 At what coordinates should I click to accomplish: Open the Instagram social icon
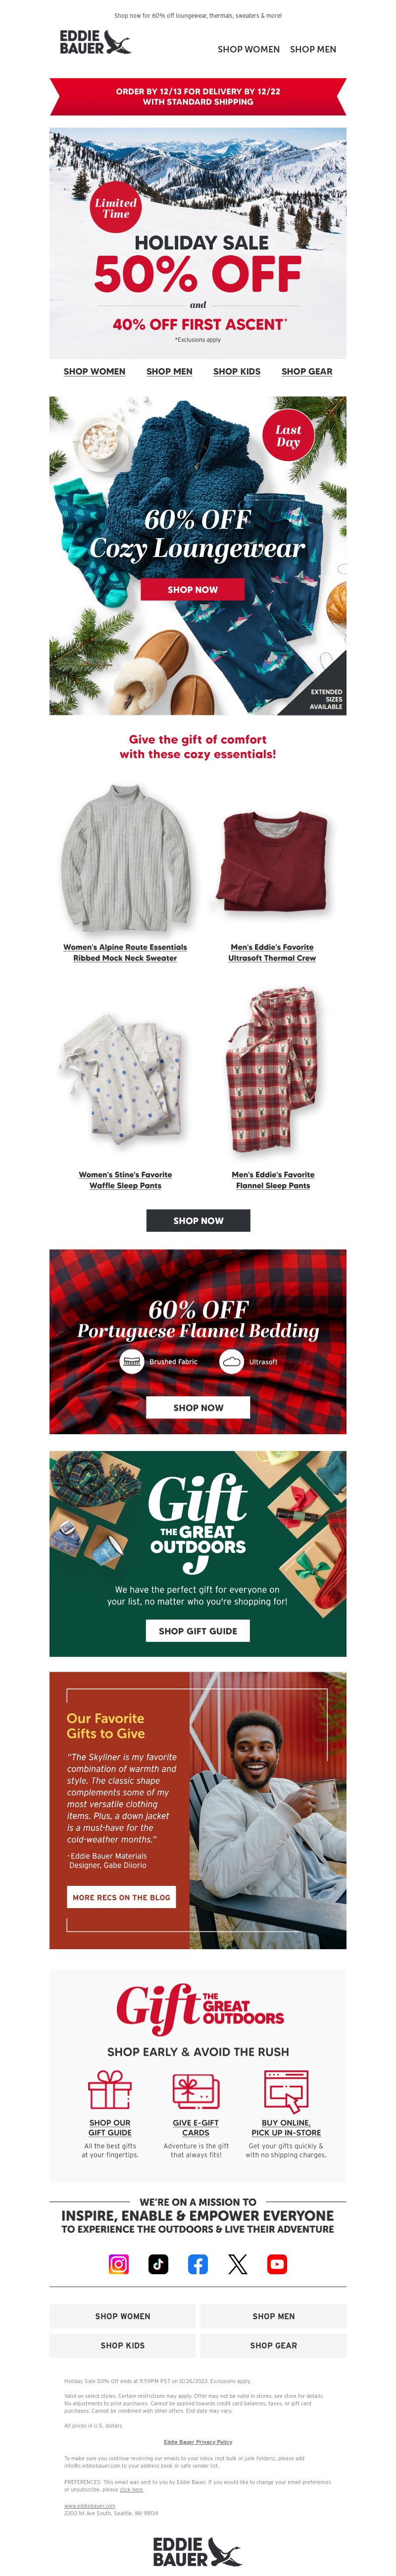coord(118,2264)
